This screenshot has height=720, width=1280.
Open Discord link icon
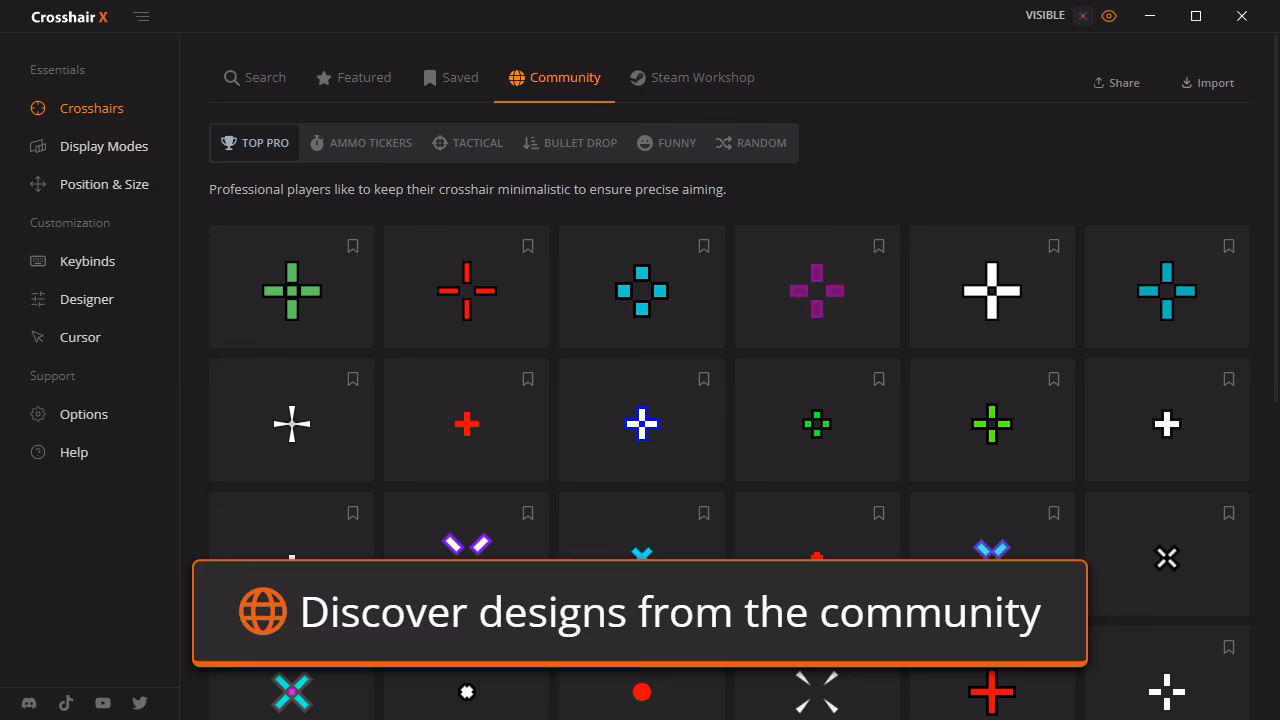click(29, 703)
